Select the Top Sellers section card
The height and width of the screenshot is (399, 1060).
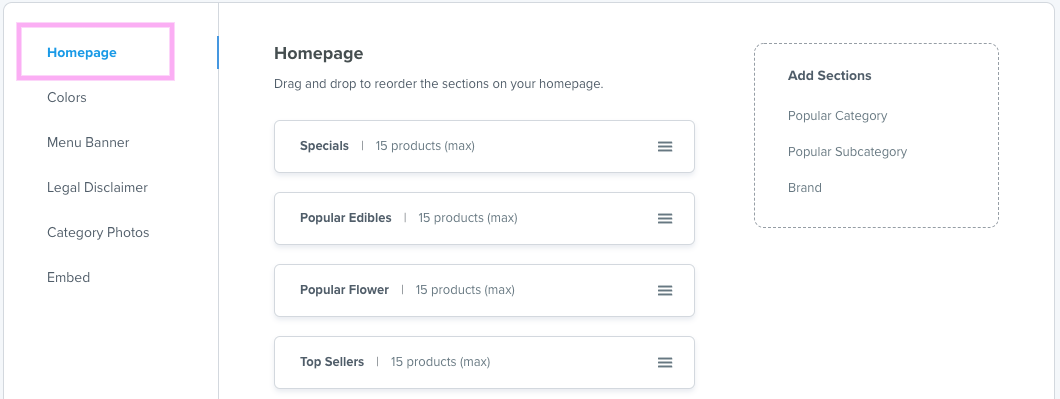484,362
